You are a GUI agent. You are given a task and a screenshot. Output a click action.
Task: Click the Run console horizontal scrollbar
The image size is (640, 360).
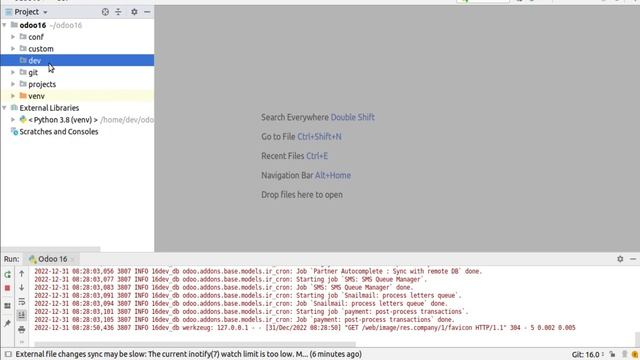coord(195,344)
